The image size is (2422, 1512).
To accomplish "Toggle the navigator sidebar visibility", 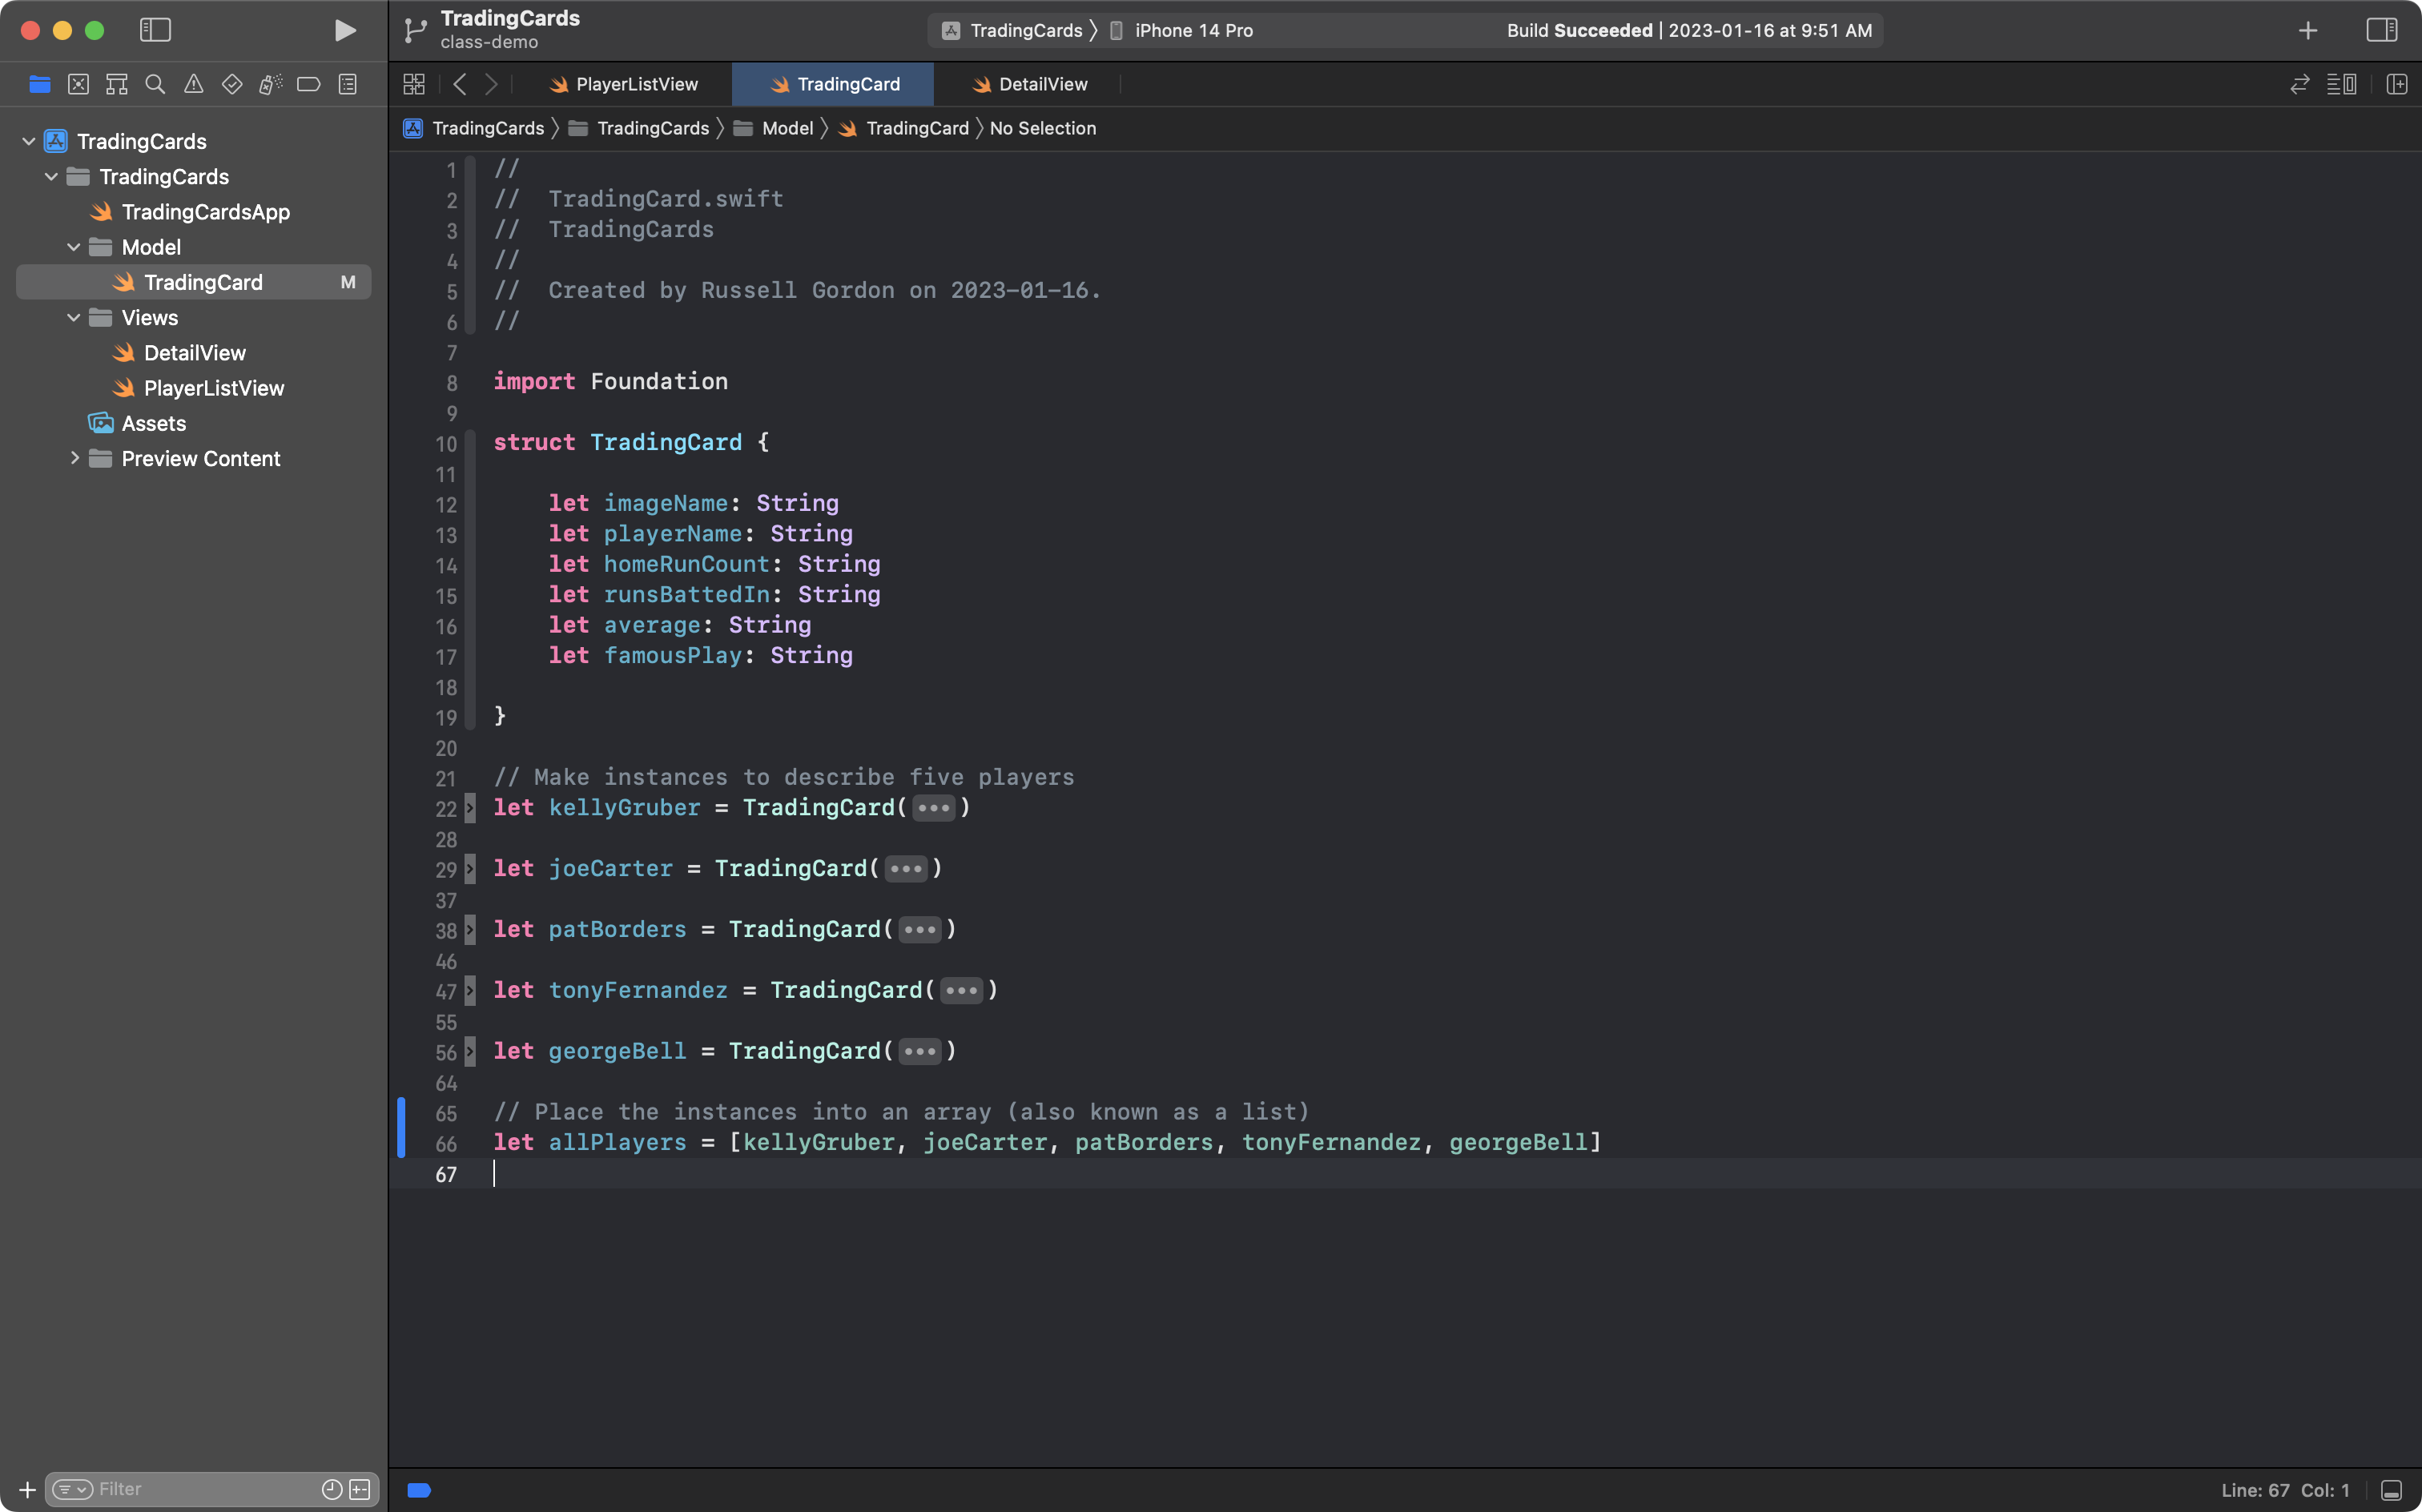I will tap(156, 30).
